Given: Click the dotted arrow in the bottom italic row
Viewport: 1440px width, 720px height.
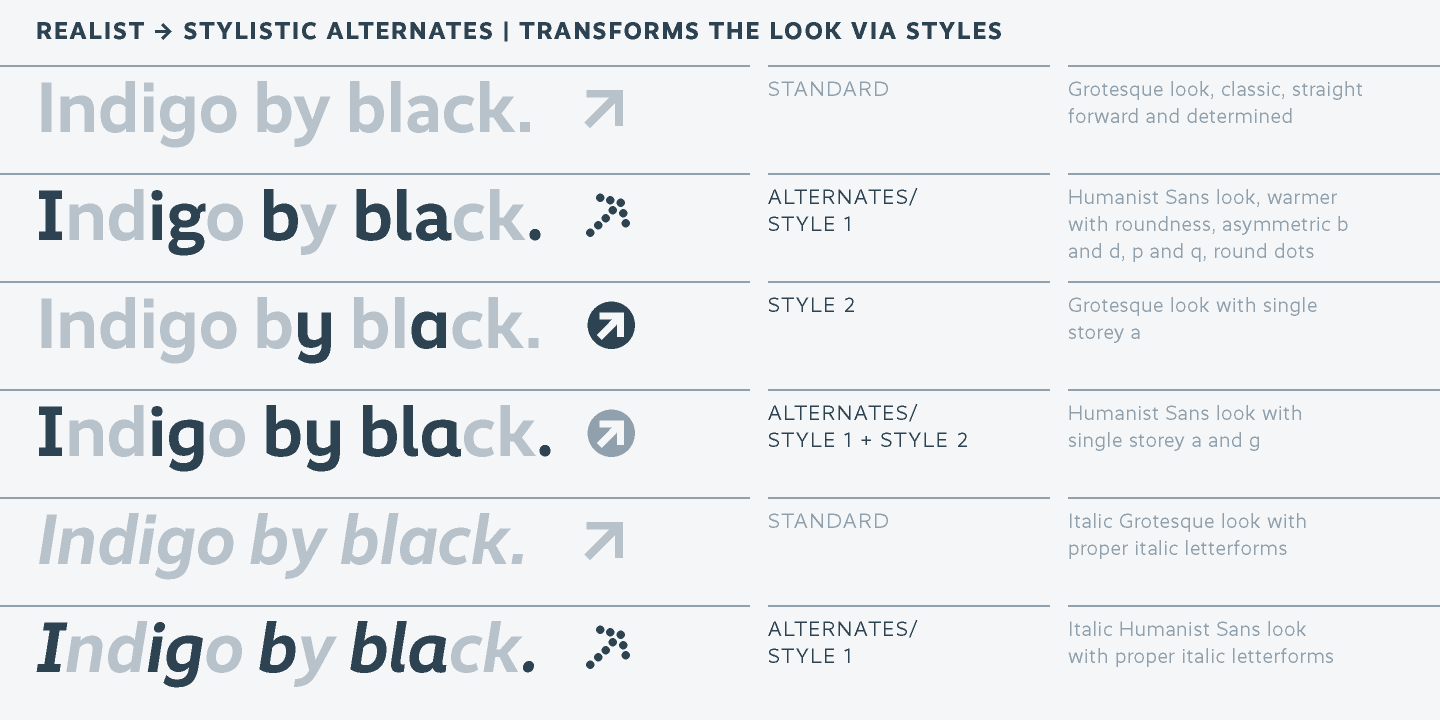Looking at the screenshot, I should click(x=608, y=647).
